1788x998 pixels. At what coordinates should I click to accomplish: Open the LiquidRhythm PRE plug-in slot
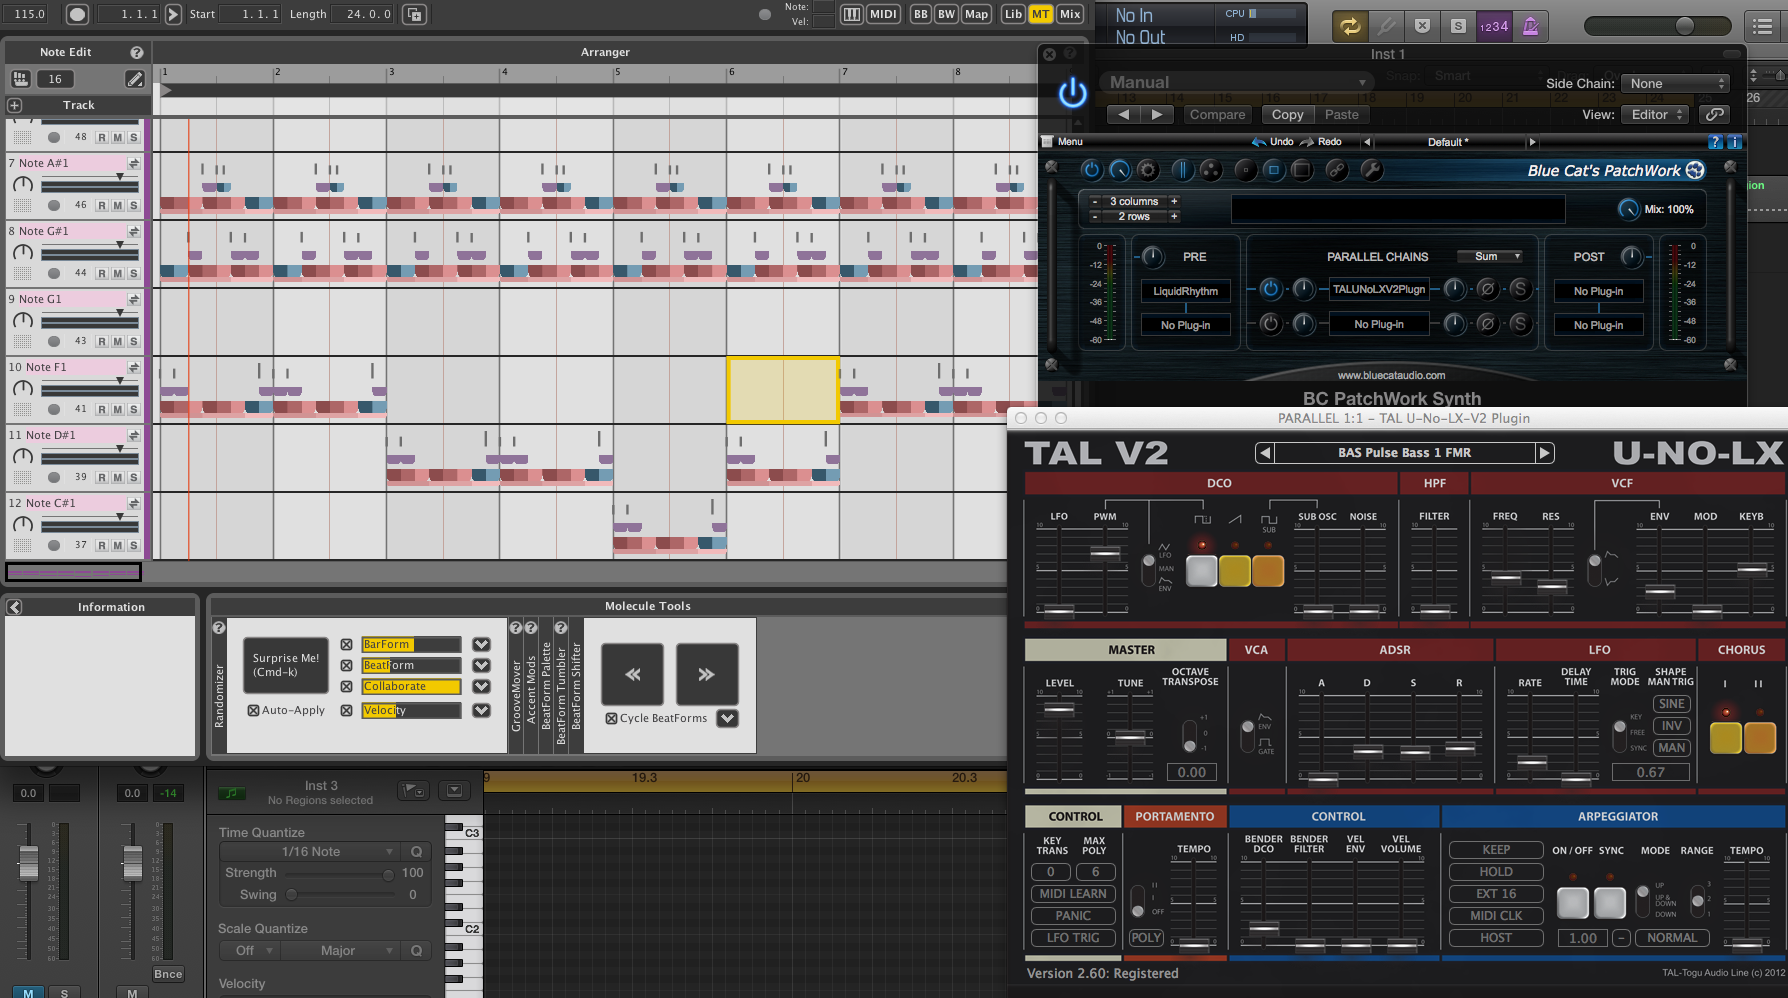pyautogui.click(x=1186, y=291)
